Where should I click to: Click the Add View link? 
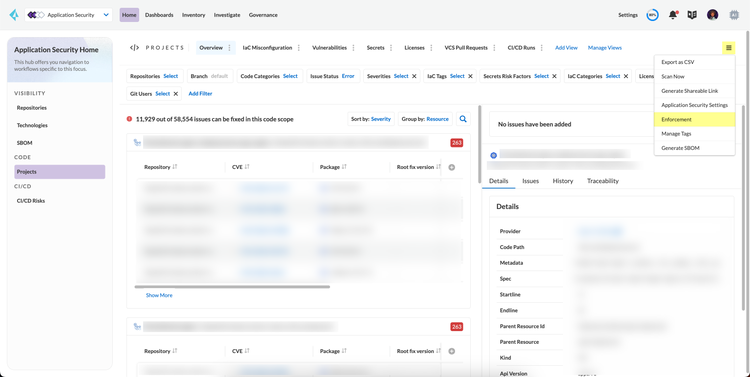(566, 48)
